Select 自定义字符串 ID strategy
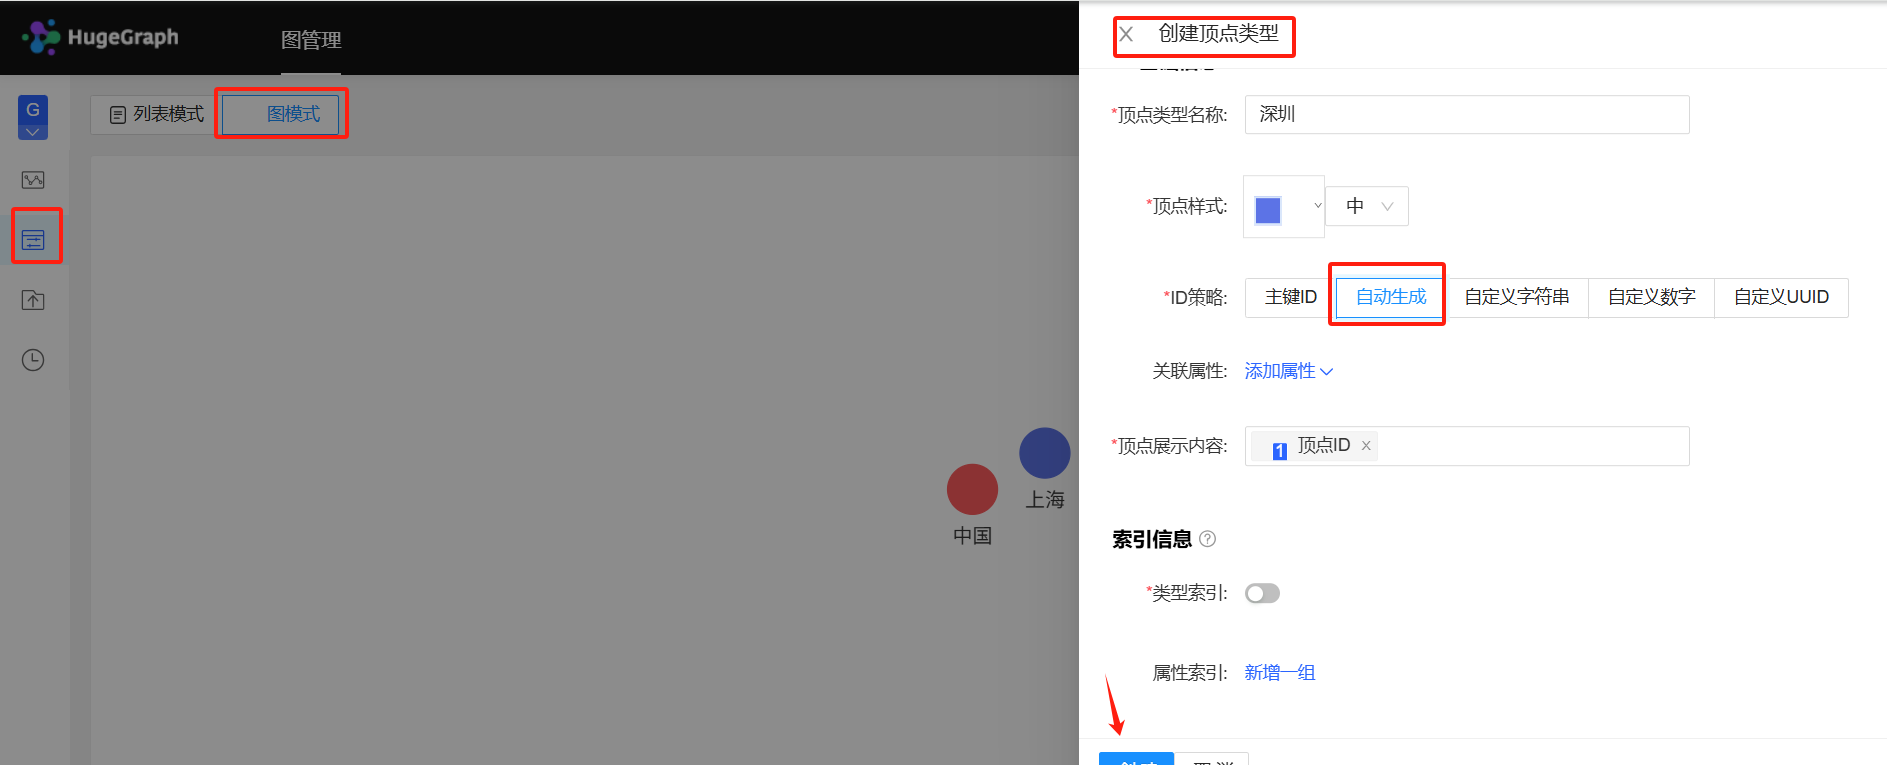The width and height of the screenshot is (1887, 765). (x=1516, y=297)
